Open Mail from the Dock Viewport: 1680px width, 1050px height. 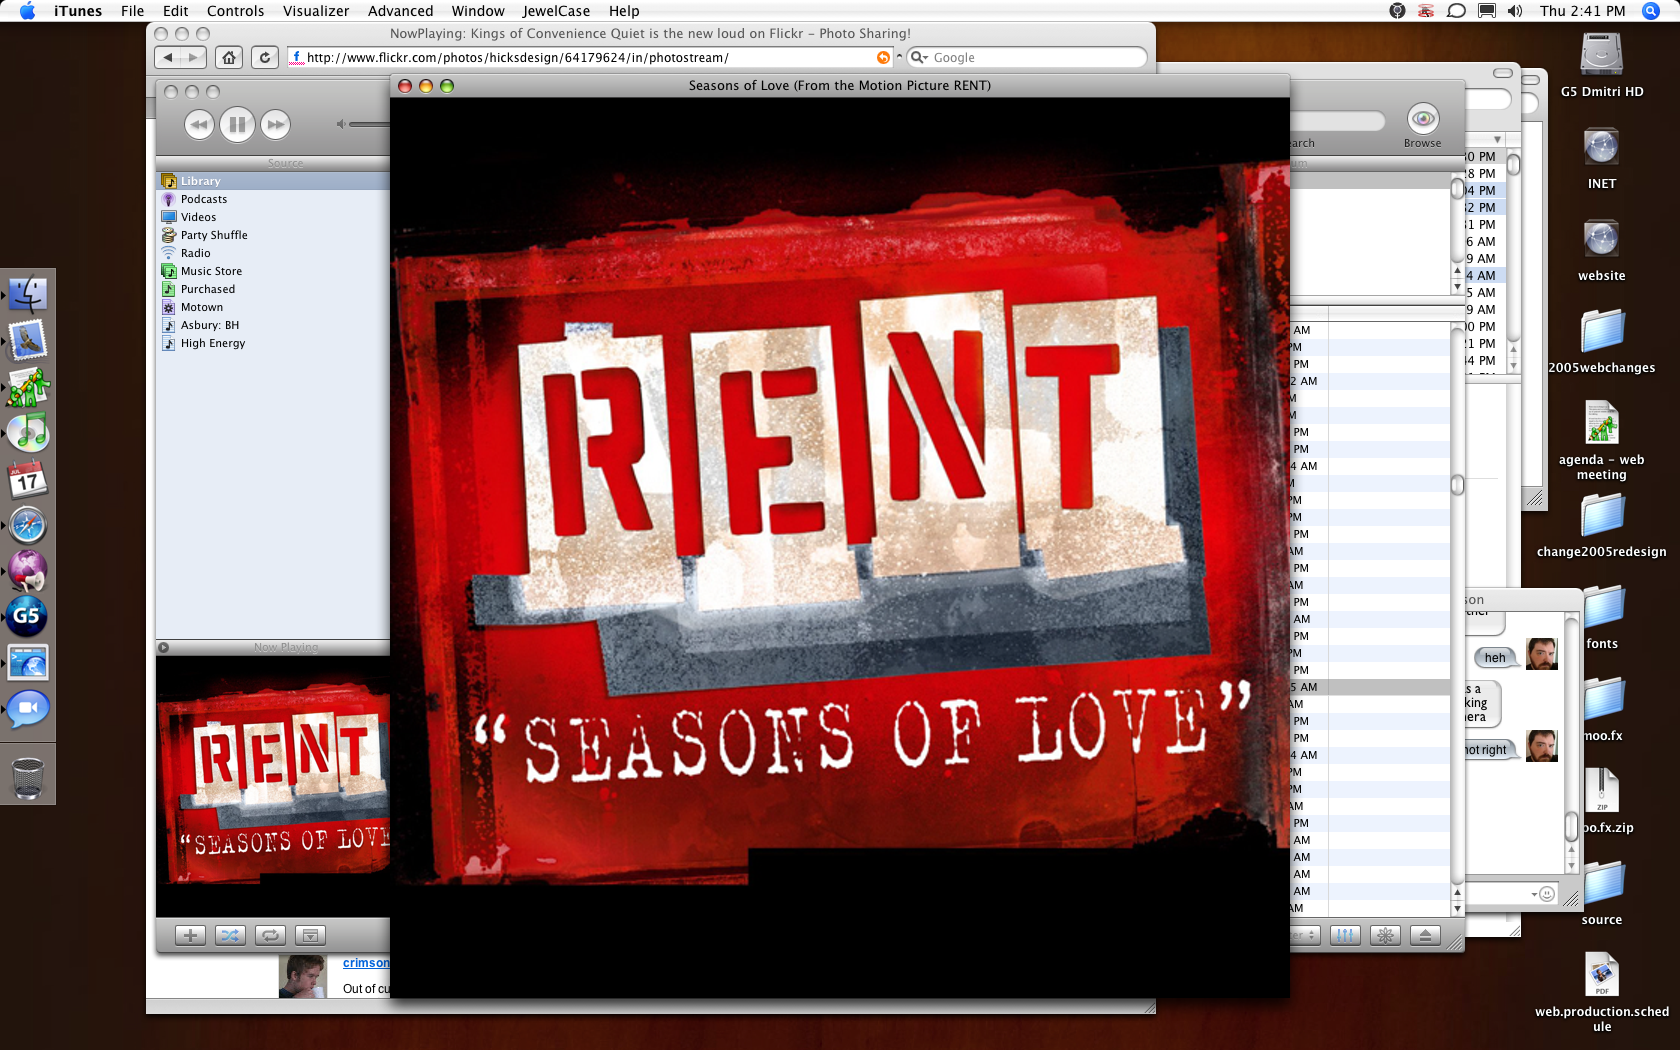28,340
